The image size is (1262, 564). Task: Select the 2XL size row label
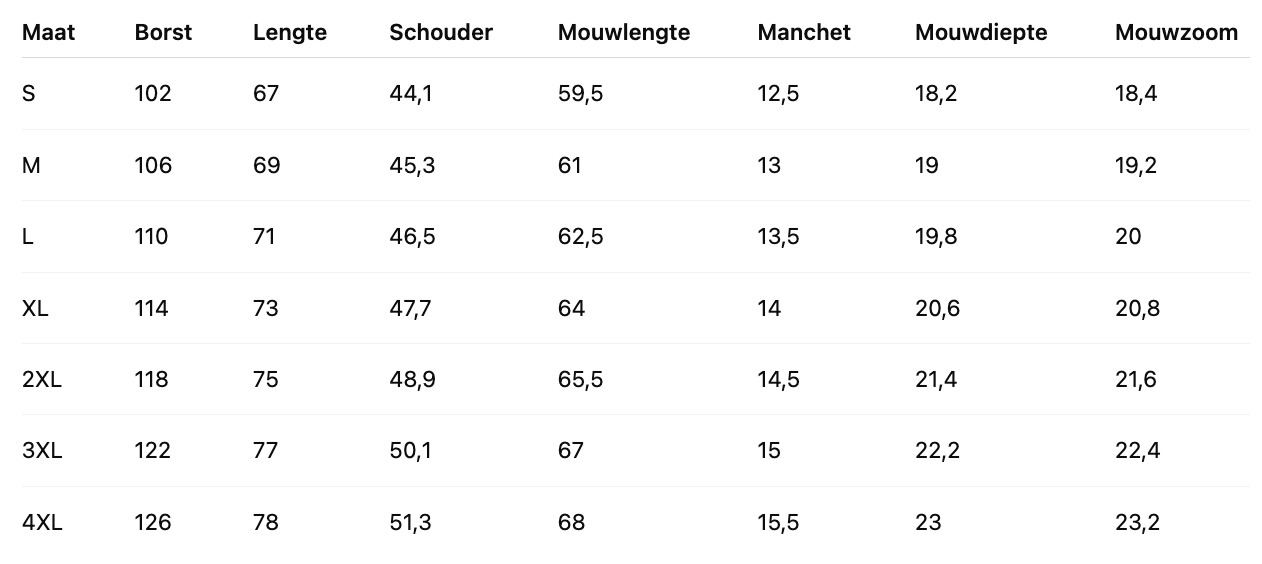(41, 380)
